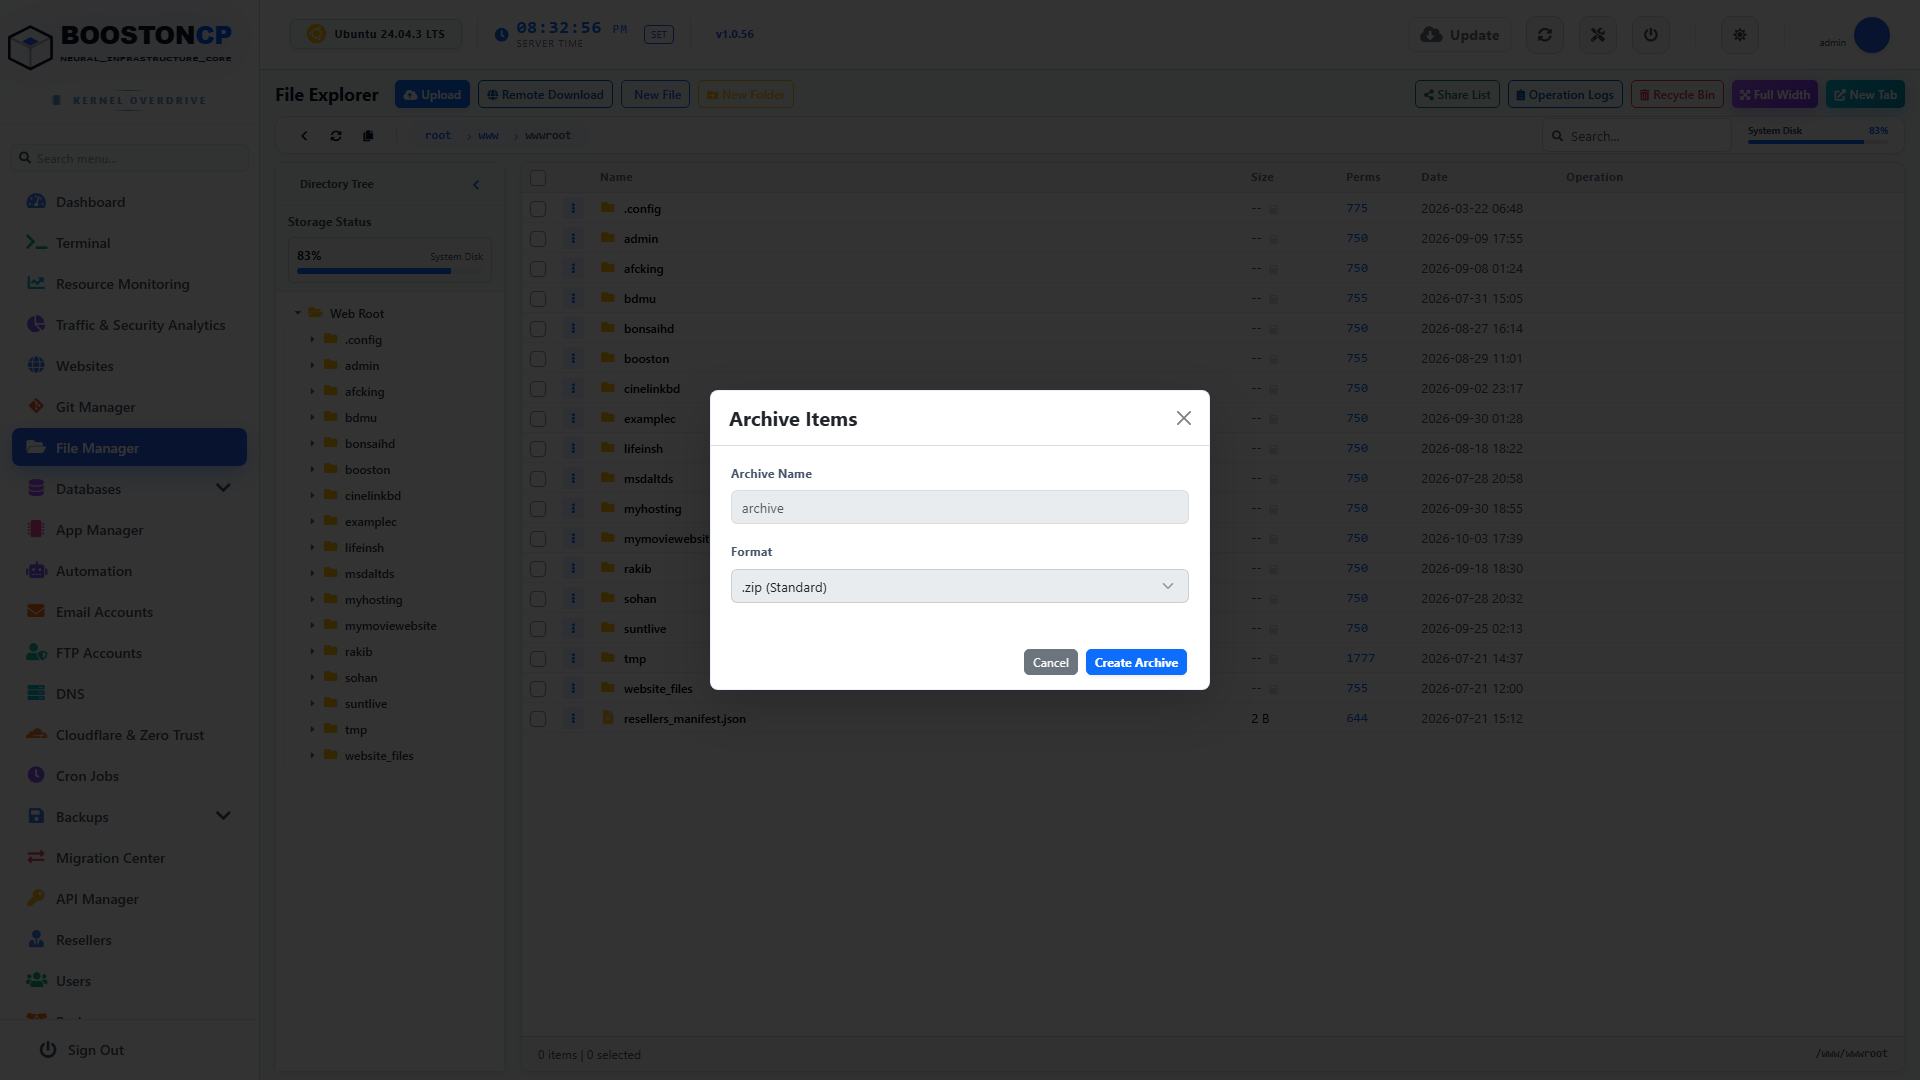Collapse the Web Root tree node
This screenshot has width=1920, height=1080.
pyautogui.click(x=298, y=313)
